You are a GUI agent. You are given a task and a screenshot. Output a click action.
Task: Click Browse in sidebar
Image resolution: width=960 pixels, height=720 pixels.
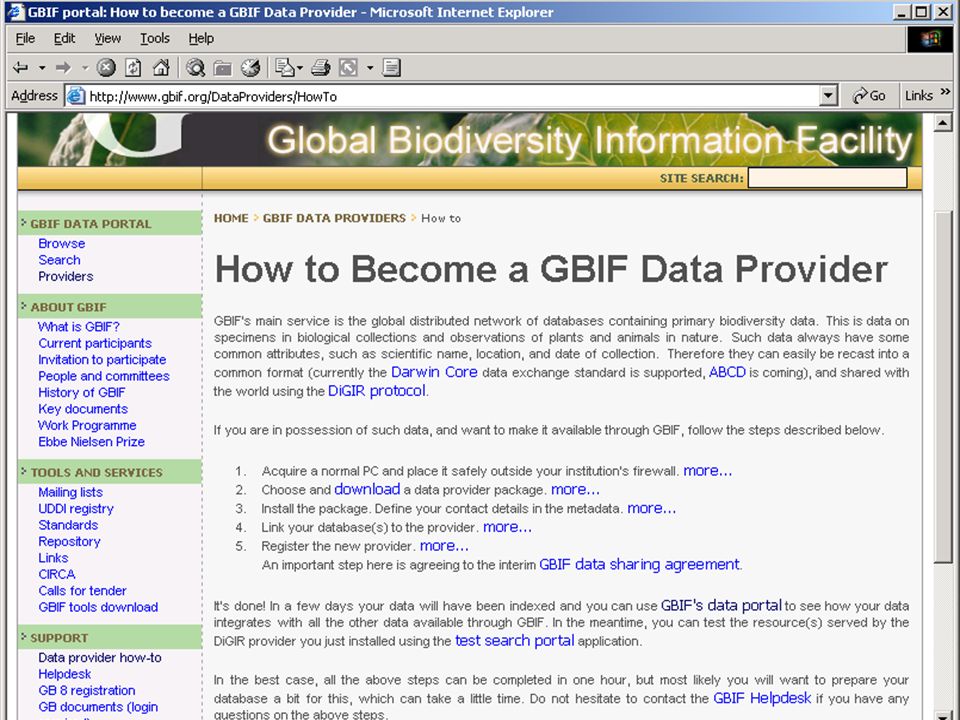click(x=61, y=243)
